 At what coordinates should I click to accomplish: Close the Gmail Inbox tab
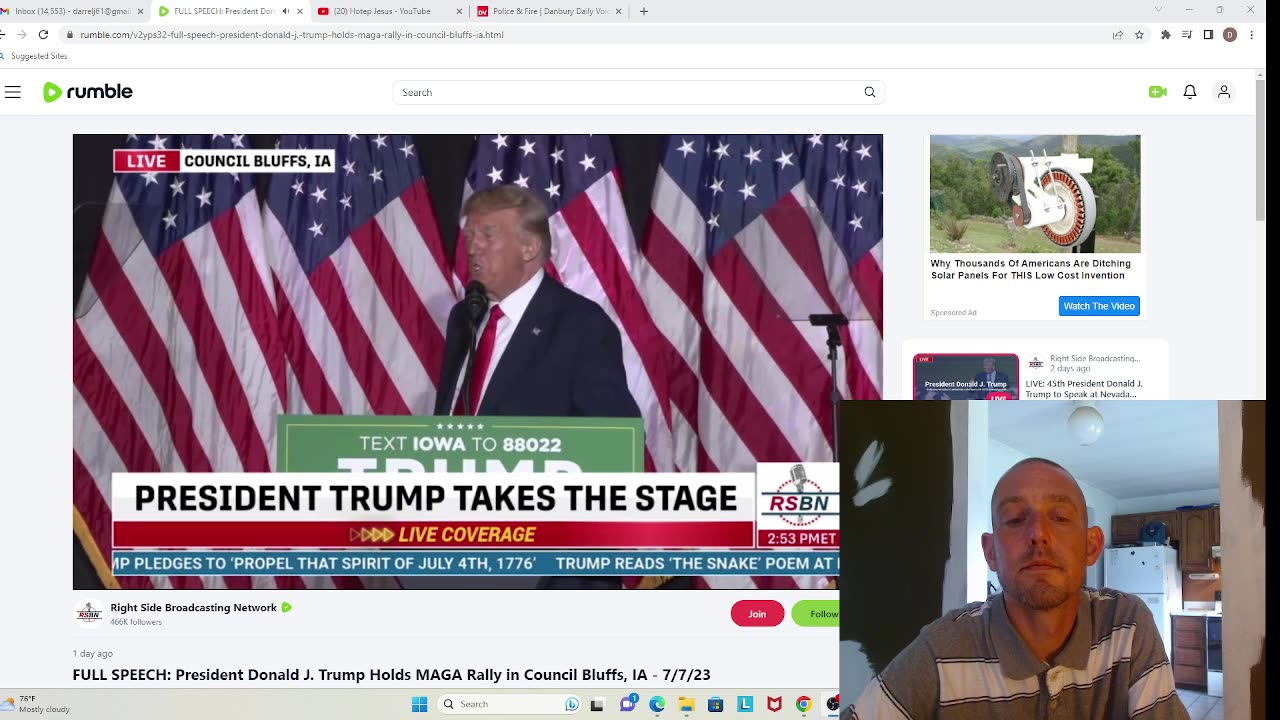pyautogui.click(x=140, y=11)
